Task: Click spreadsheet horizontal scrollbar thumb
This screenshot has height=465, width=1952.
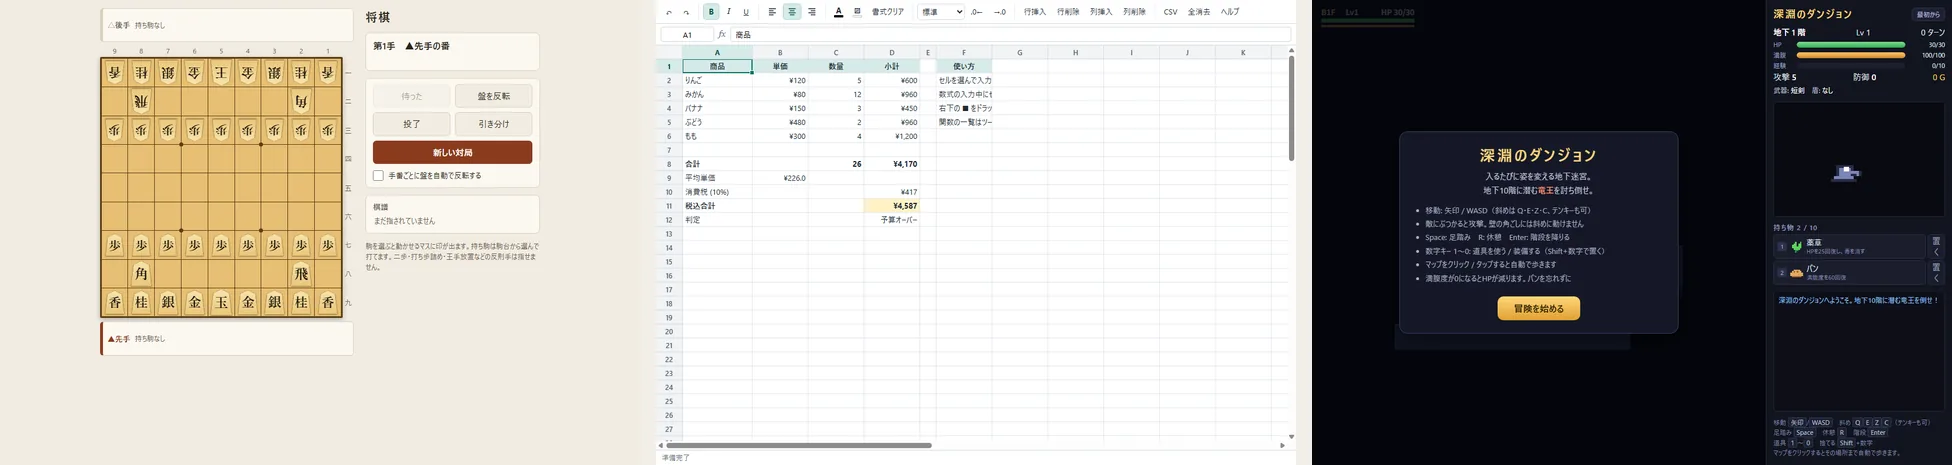Action: pyautogui.click(x=798, y=445)
